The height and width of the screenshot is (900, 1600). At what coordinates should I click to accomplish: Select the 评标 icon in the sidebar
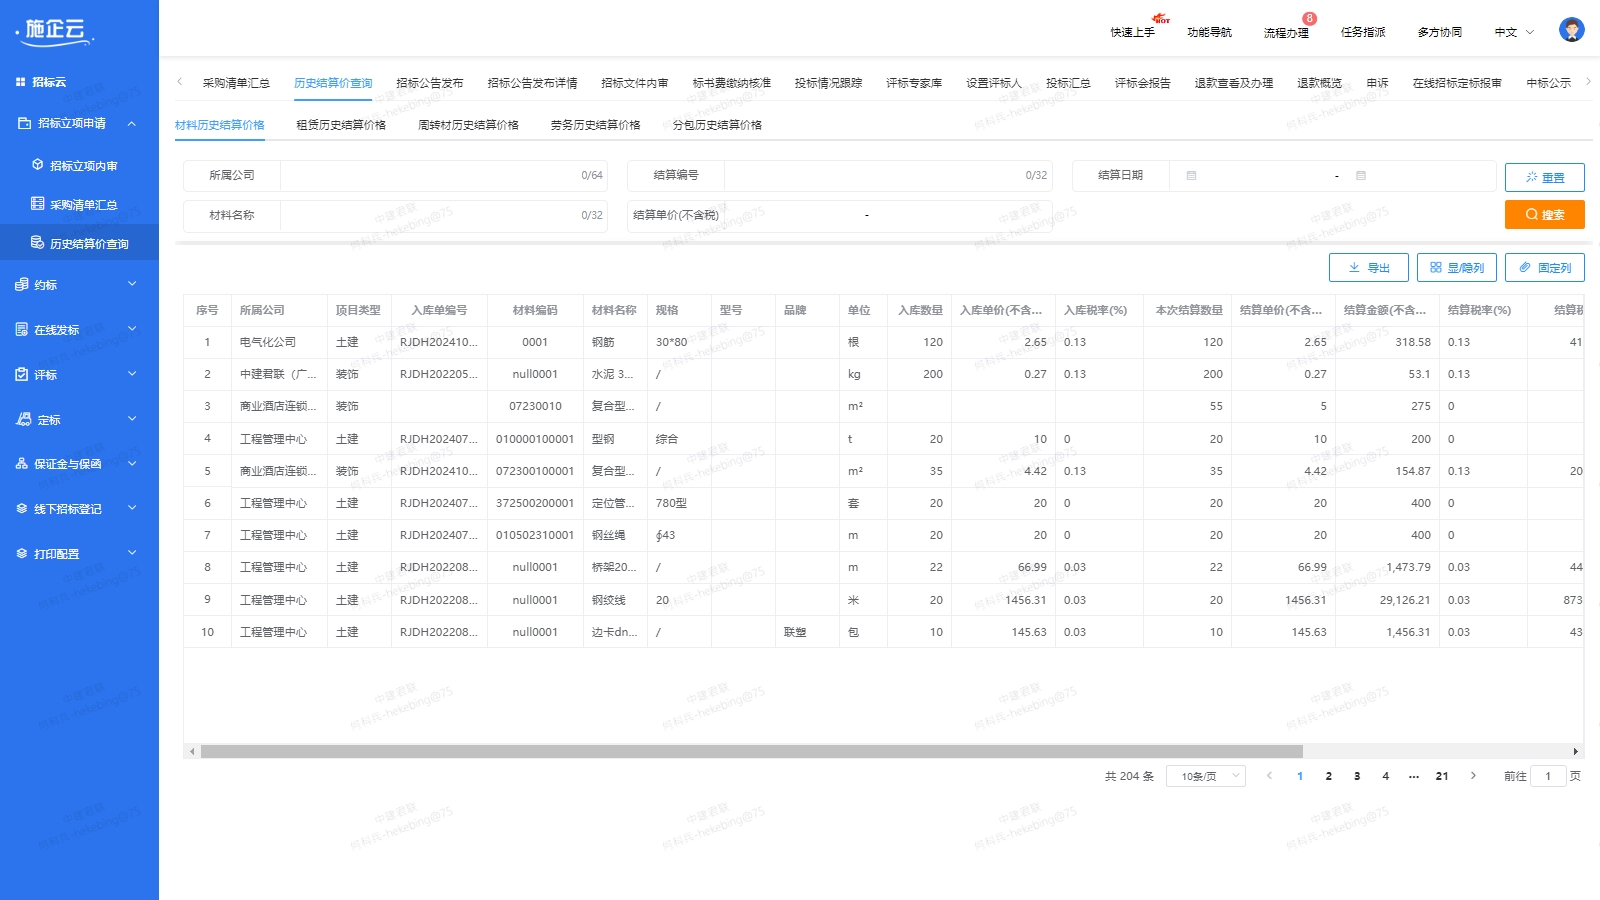click(22, 374)
